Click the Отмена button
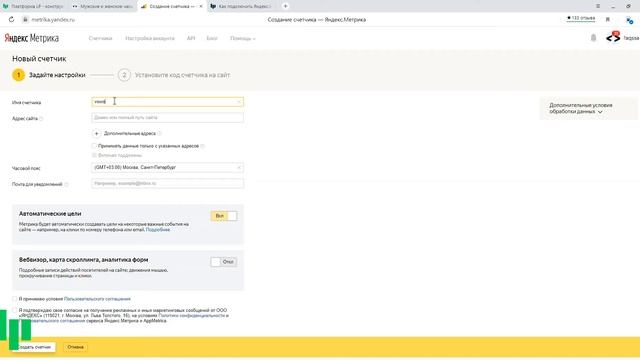This screenshot has height=360, width=640. coord(76,347)
